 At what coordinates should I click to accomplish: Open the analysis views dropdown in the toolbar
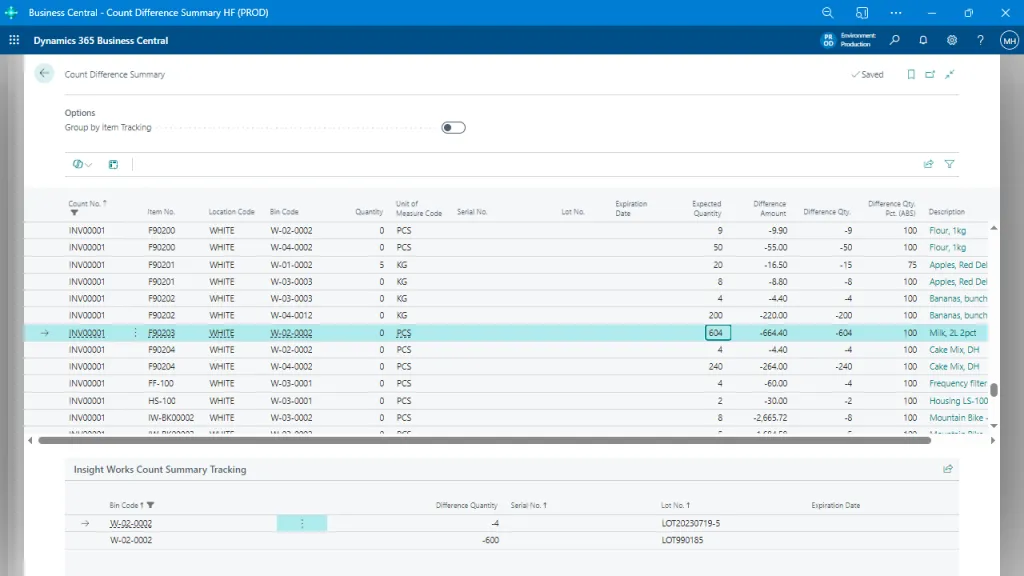click(x=82, y=163)
